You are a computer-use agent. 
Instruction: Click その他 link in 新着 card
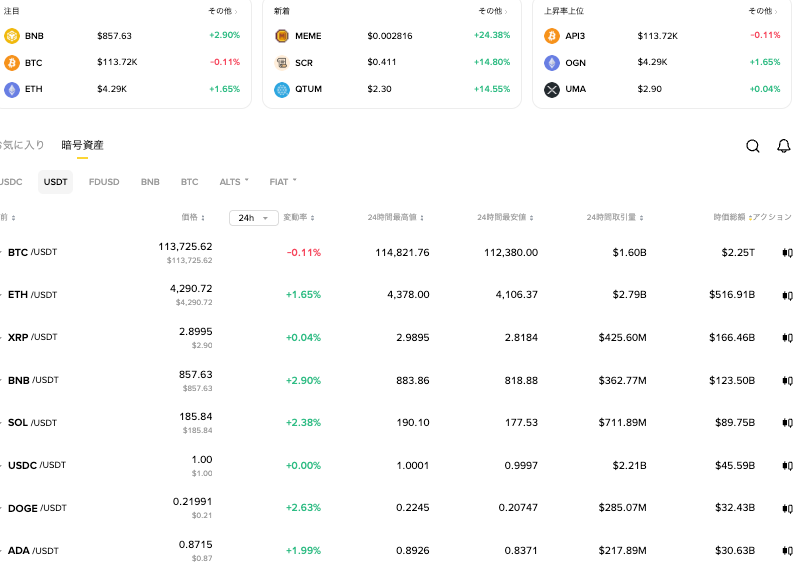491,11
